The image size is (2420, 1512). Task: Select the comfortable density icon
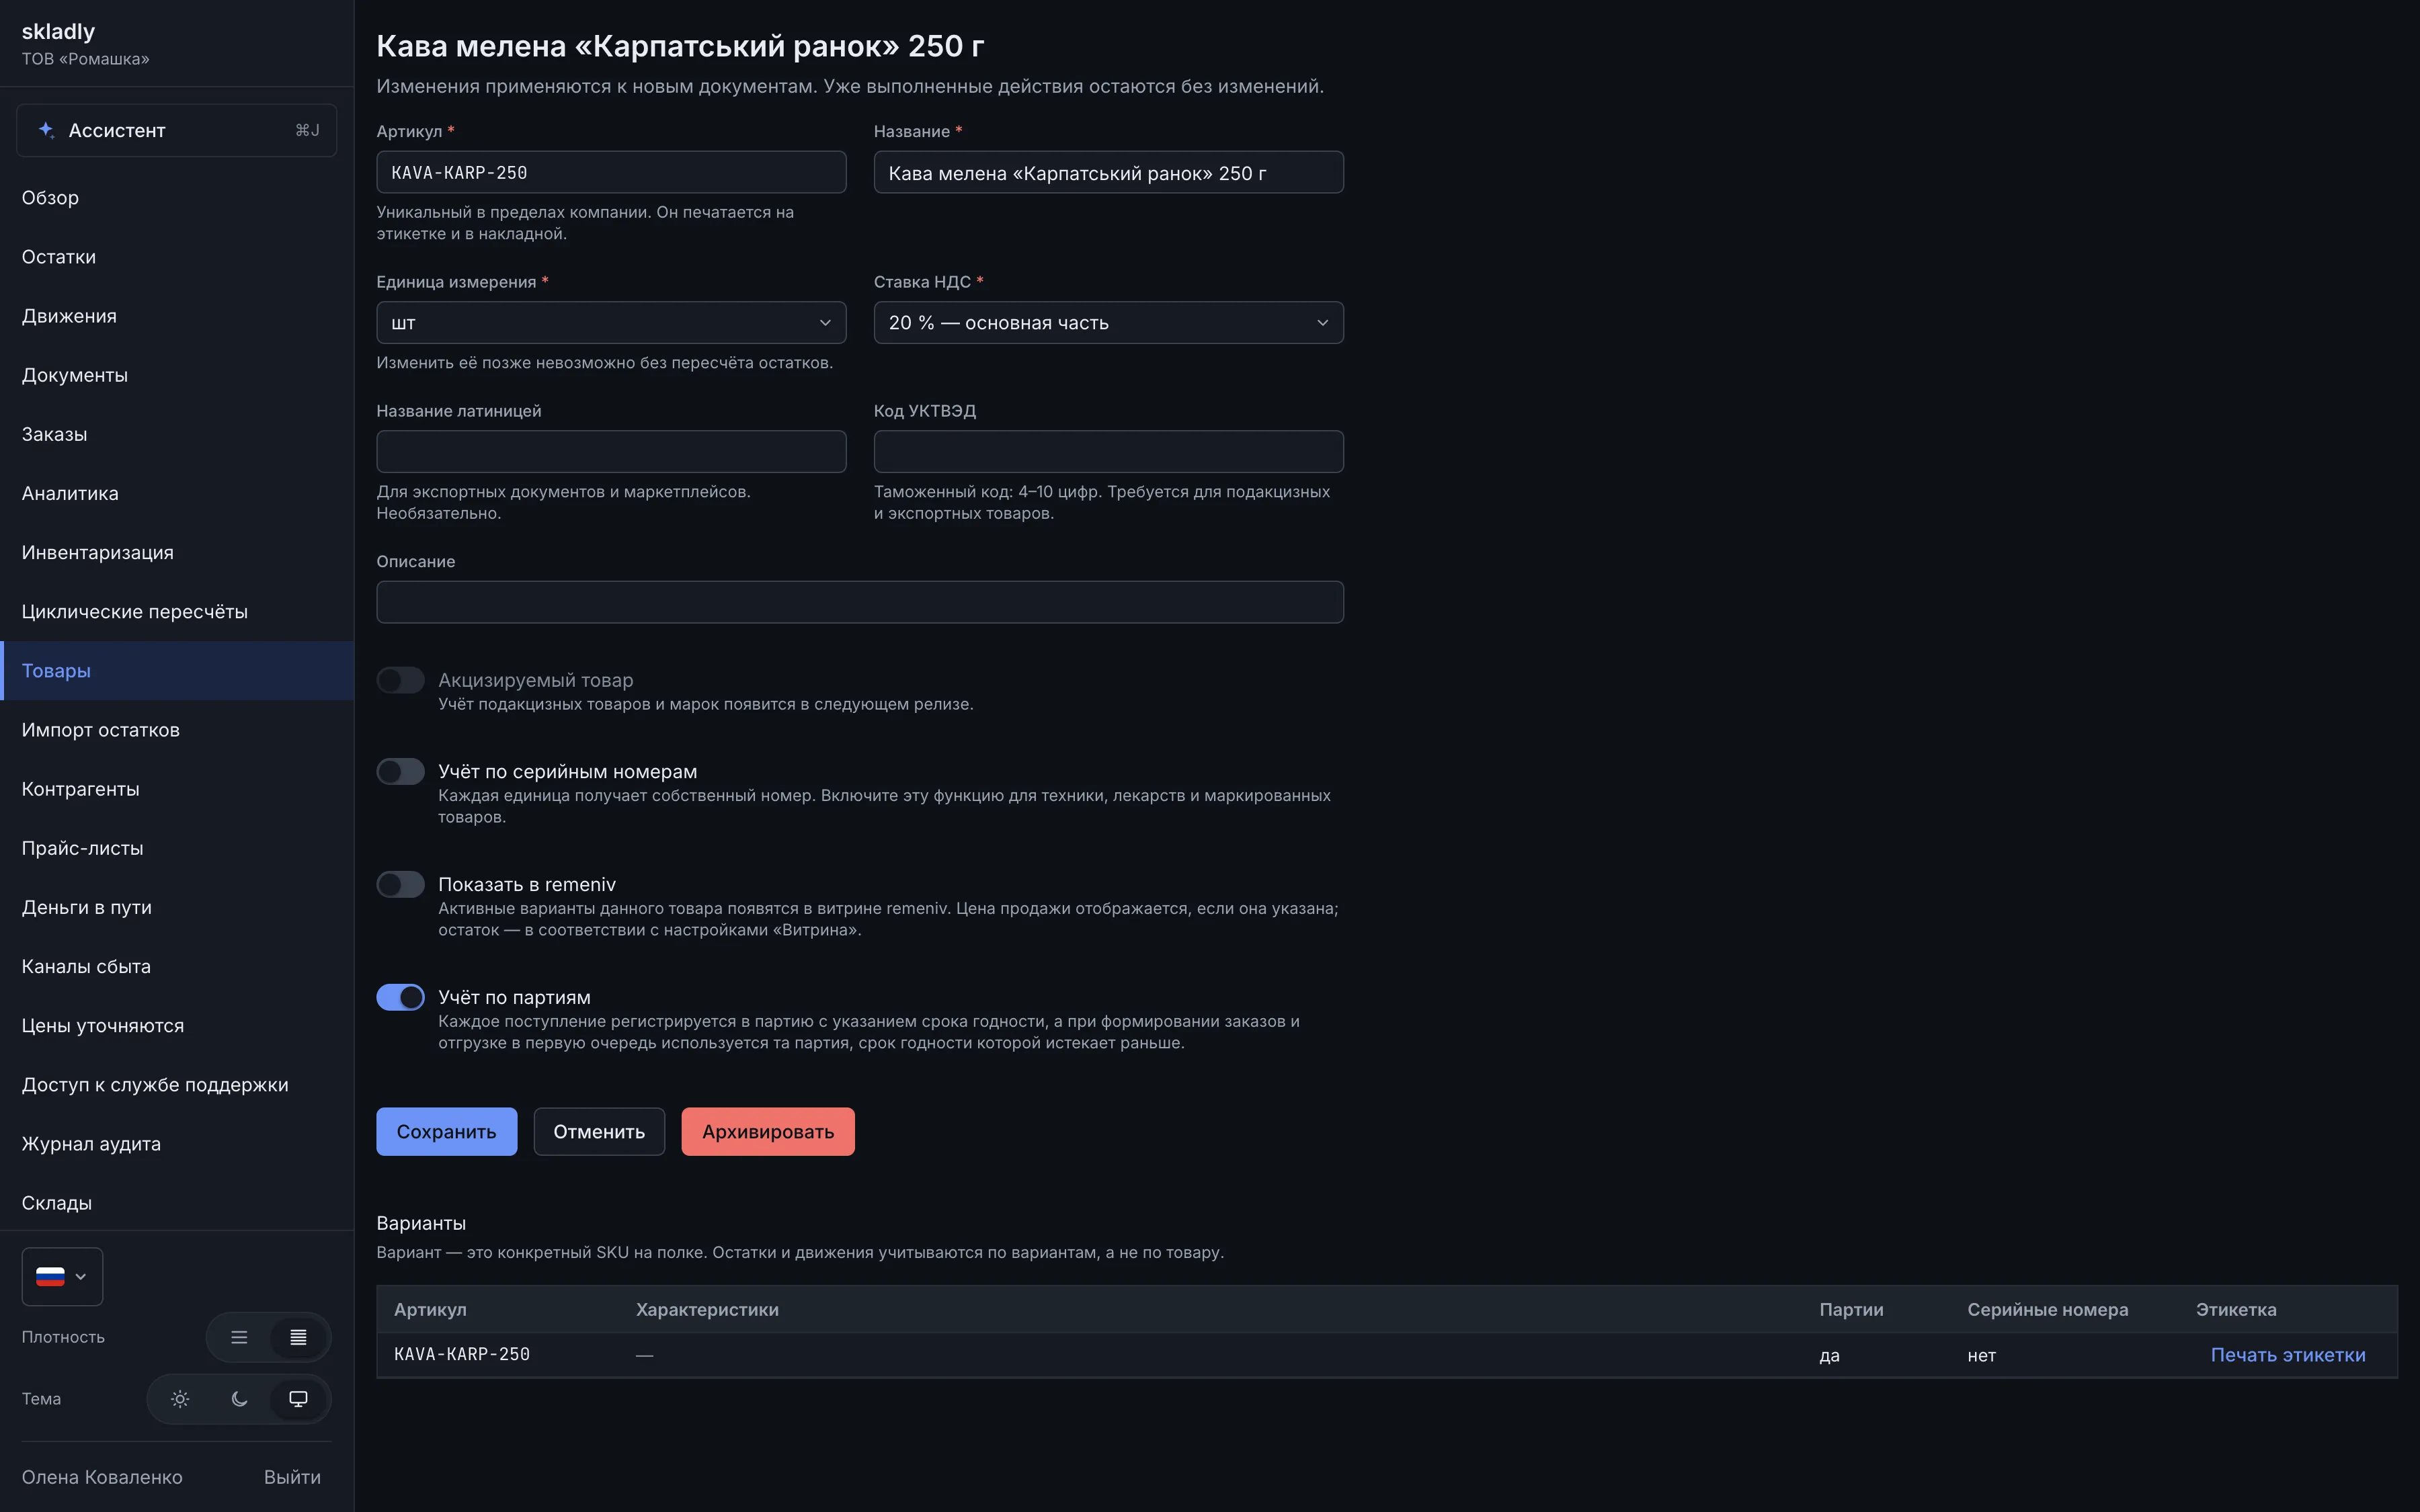(239, 1337)
